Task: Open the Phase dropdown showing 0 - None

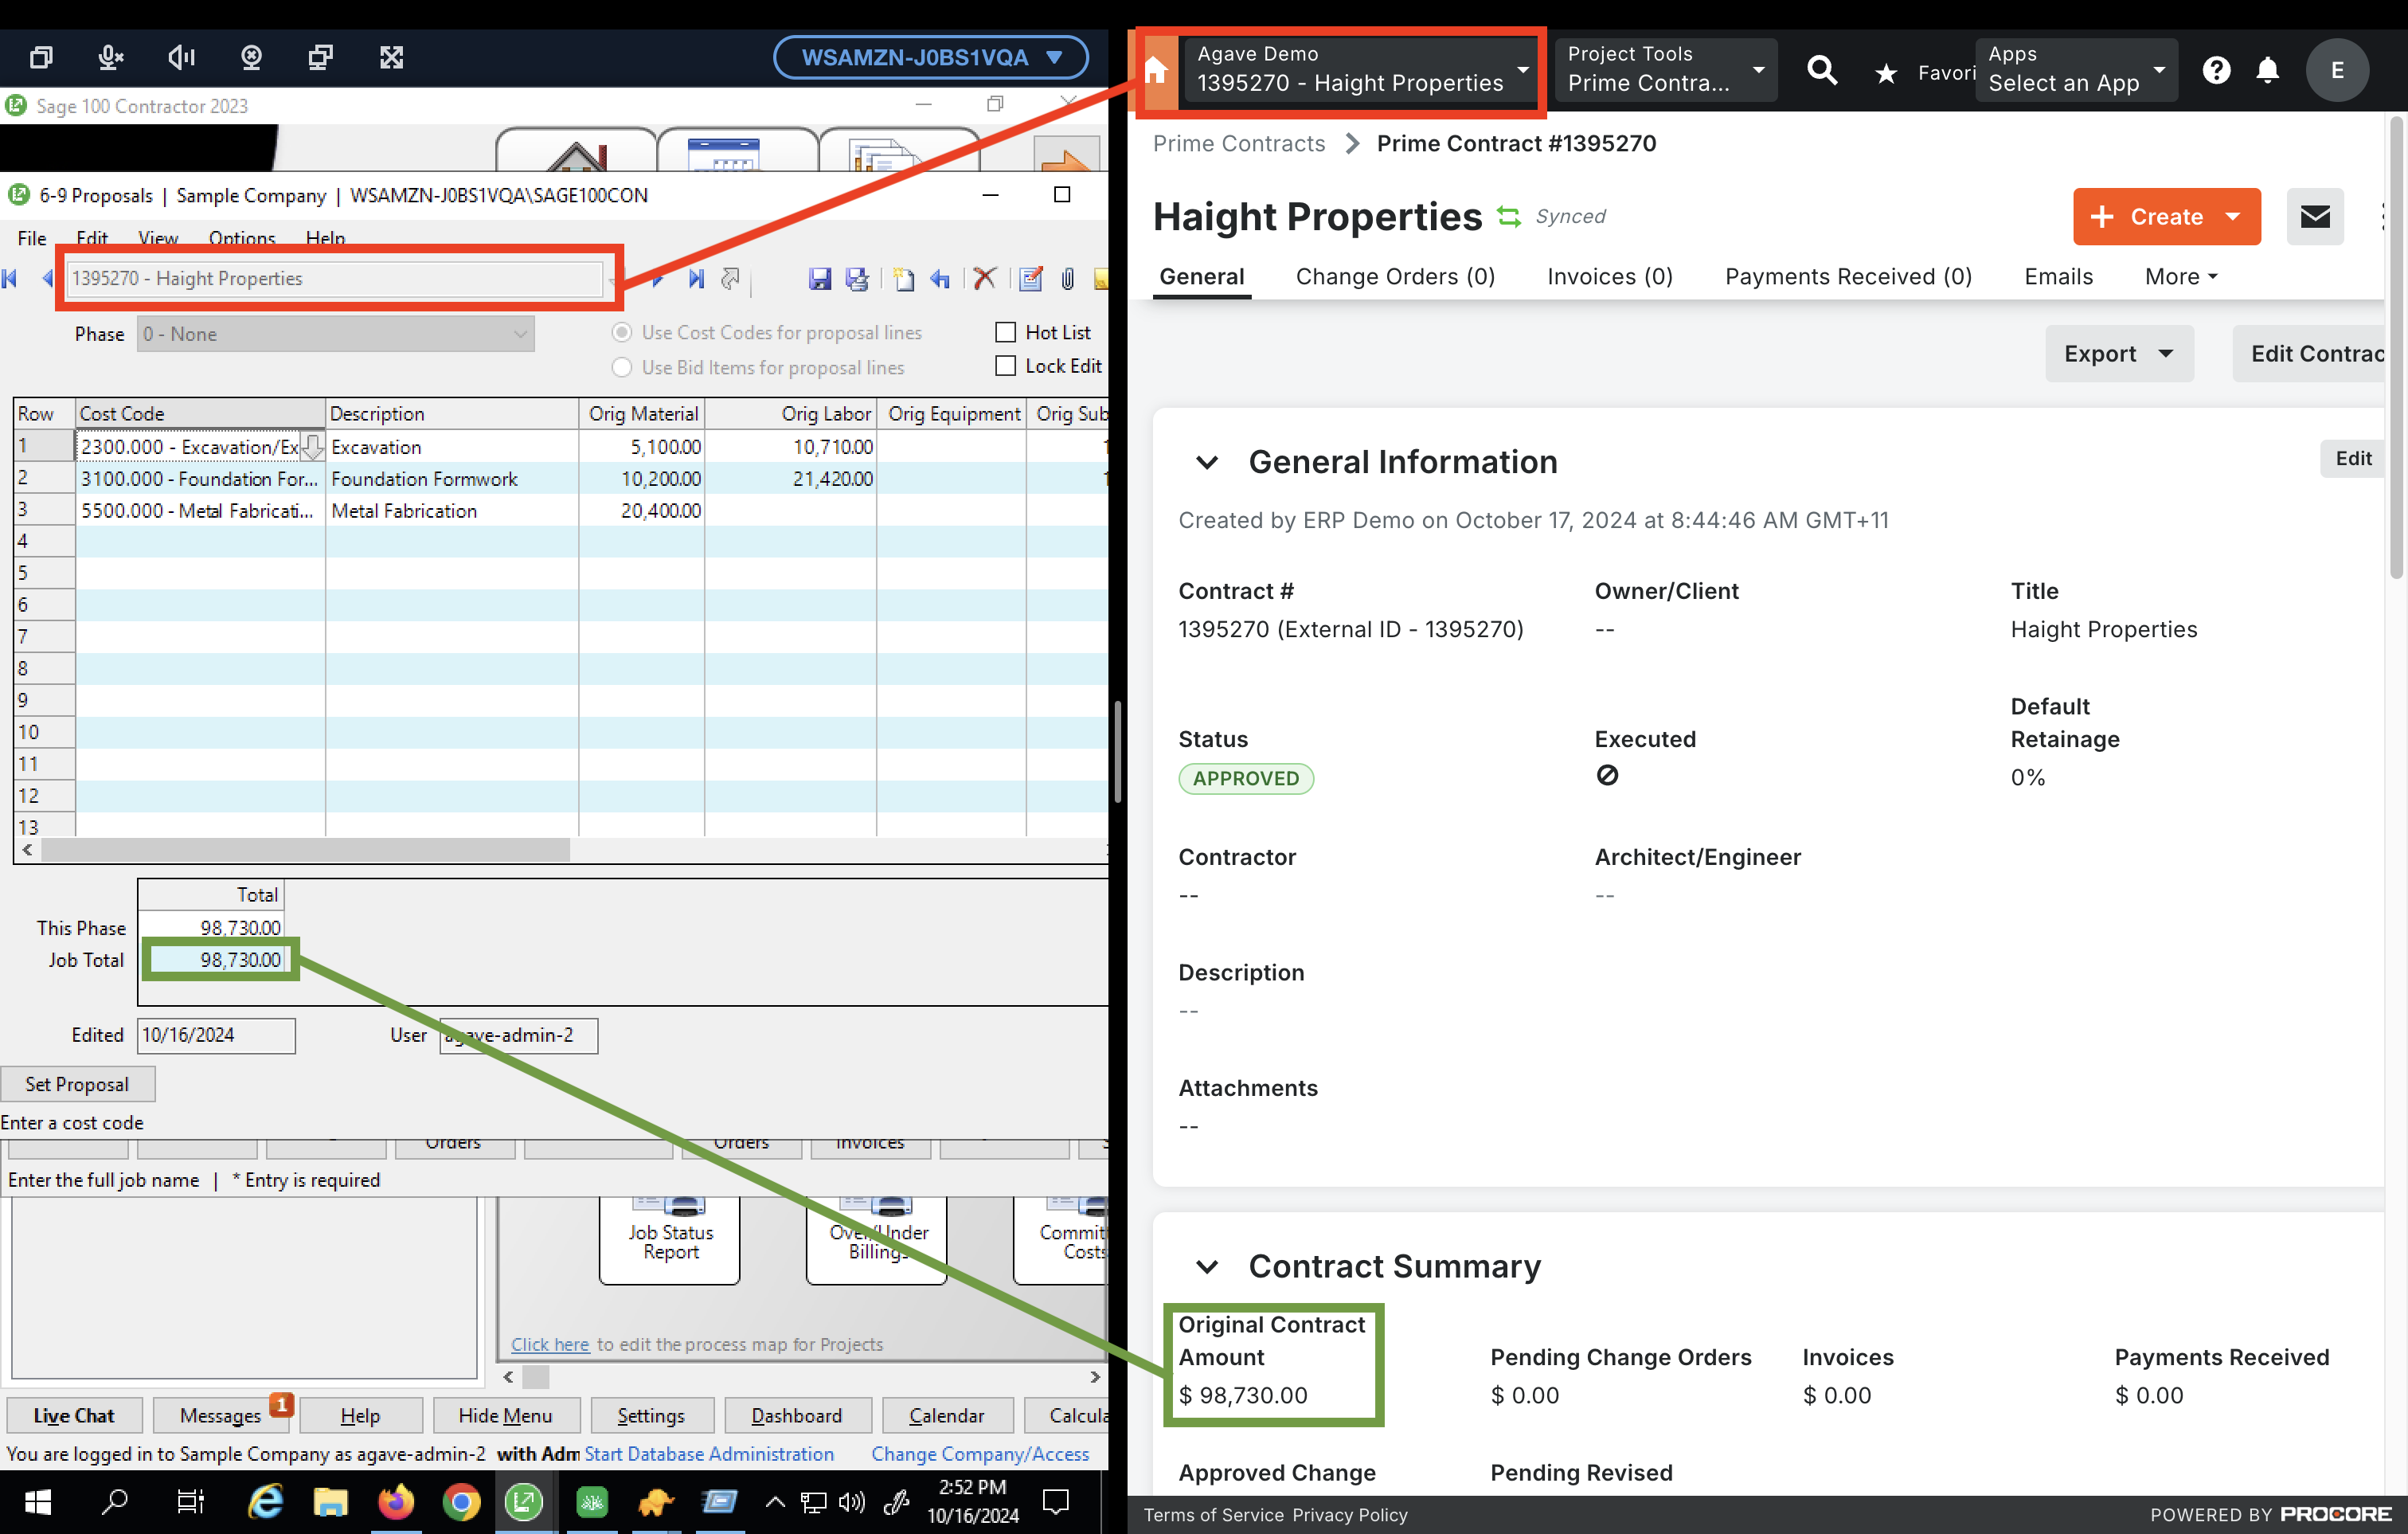Action: [x=336, y=334]
